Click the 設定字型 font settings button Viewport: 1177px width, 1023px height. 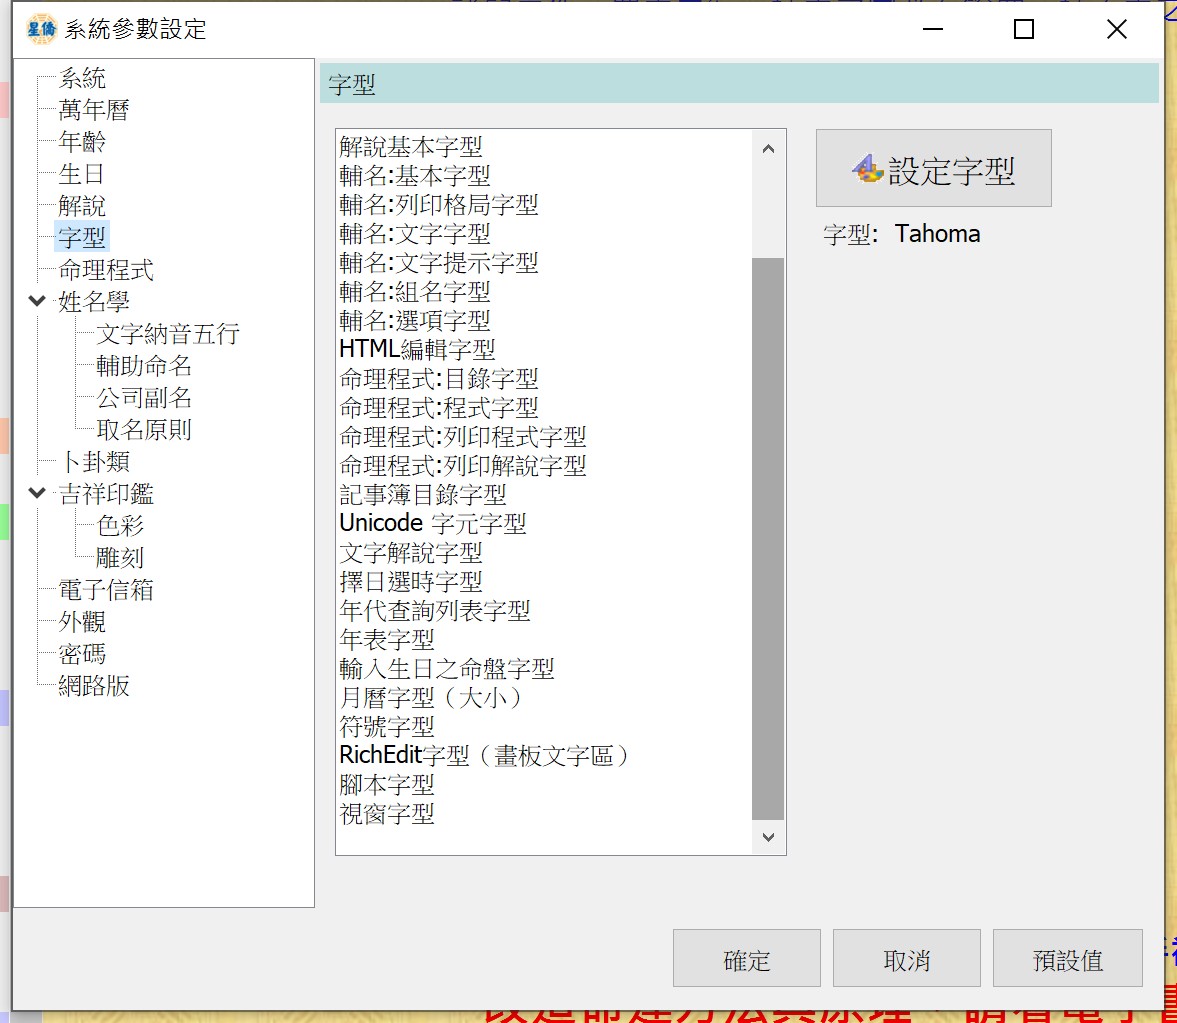[933, 169]
